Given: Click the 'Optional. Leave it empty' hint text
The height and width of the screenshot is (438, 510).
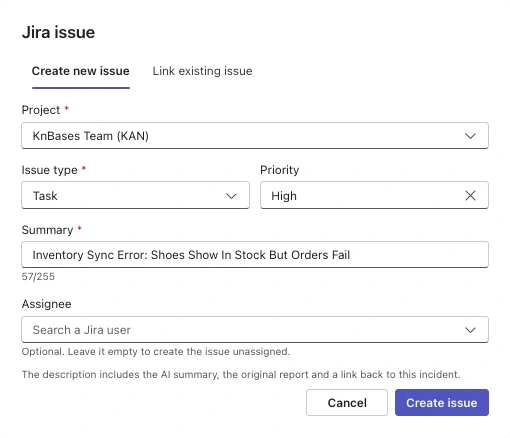Looking at the screenshot, I should (x=156, y=352).
